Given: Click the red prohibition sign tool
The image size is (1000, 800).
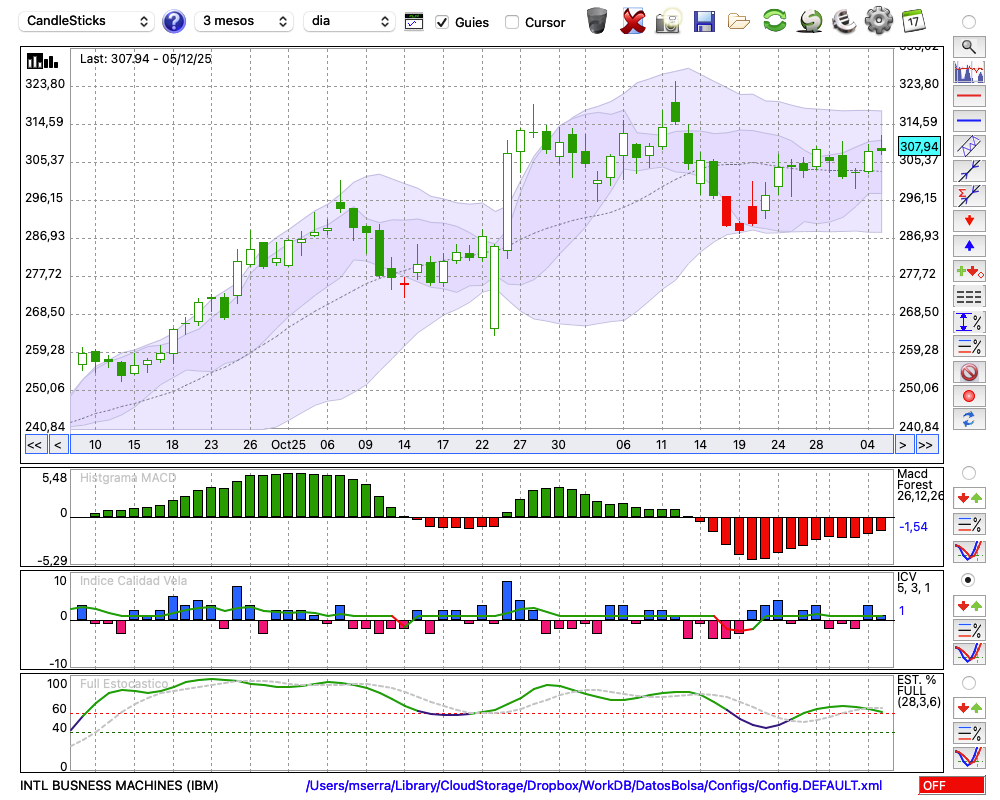Looking at the screenshot, I should (x=968, y=372).
